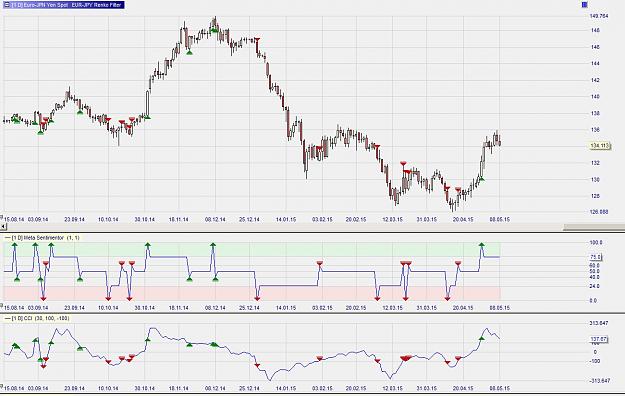Click the 75.0 value tag on the Meta Sentimentor axis

(x=595, y=257)
